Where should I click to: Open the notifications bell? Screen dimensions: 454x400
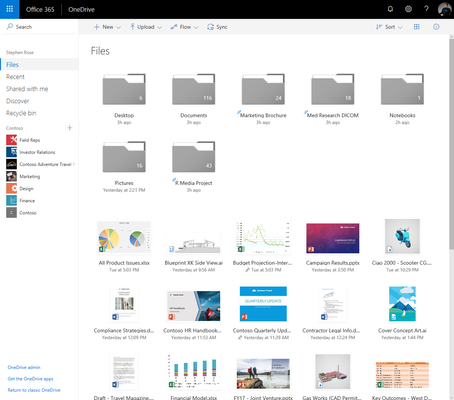[x=390, y=9]
